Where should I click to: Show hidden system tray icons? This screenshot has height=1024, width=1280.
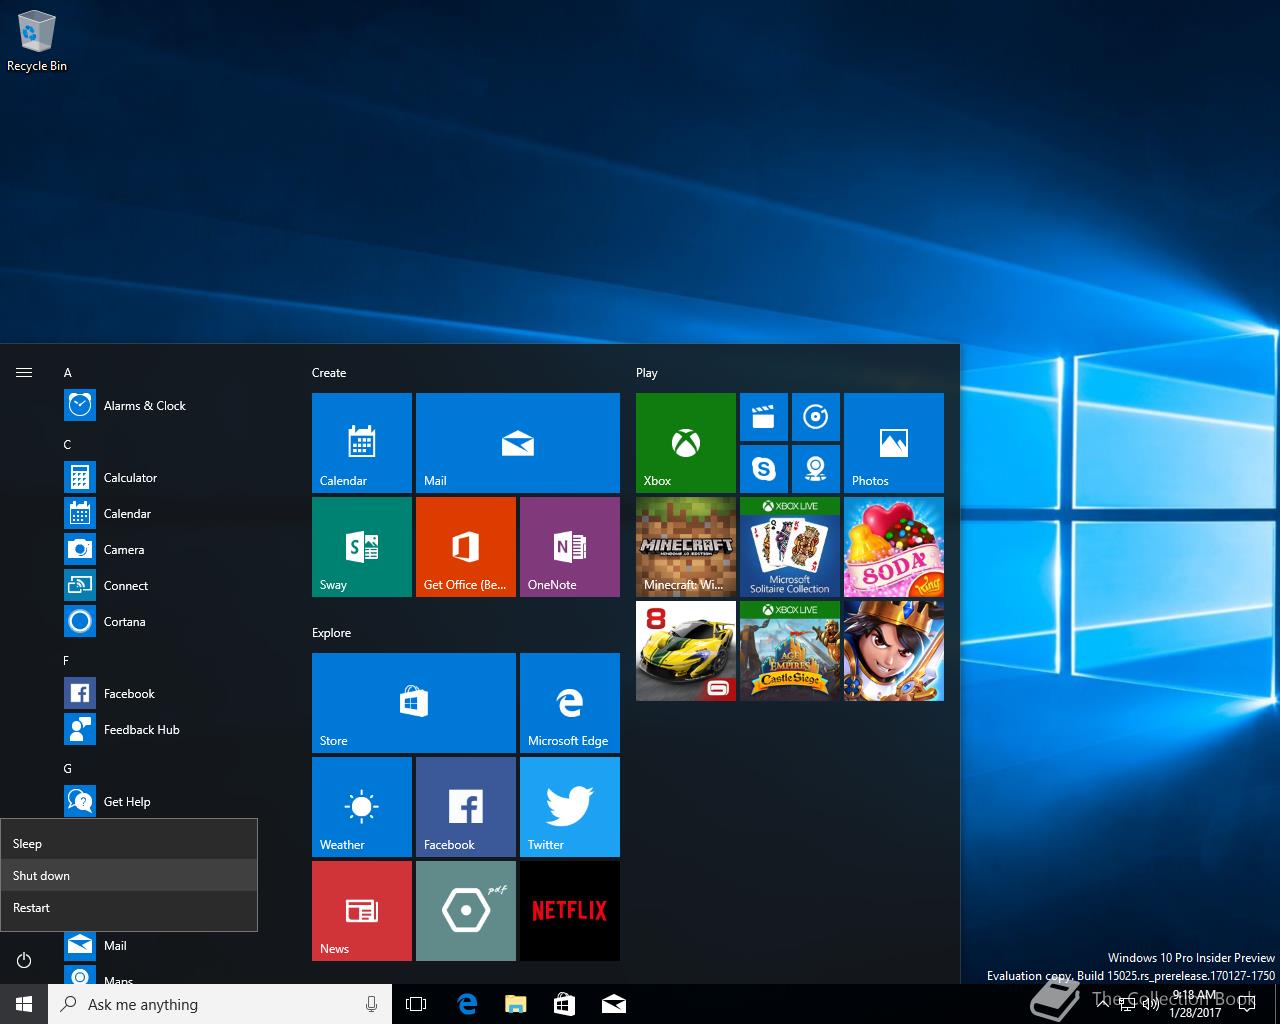1102,1004
